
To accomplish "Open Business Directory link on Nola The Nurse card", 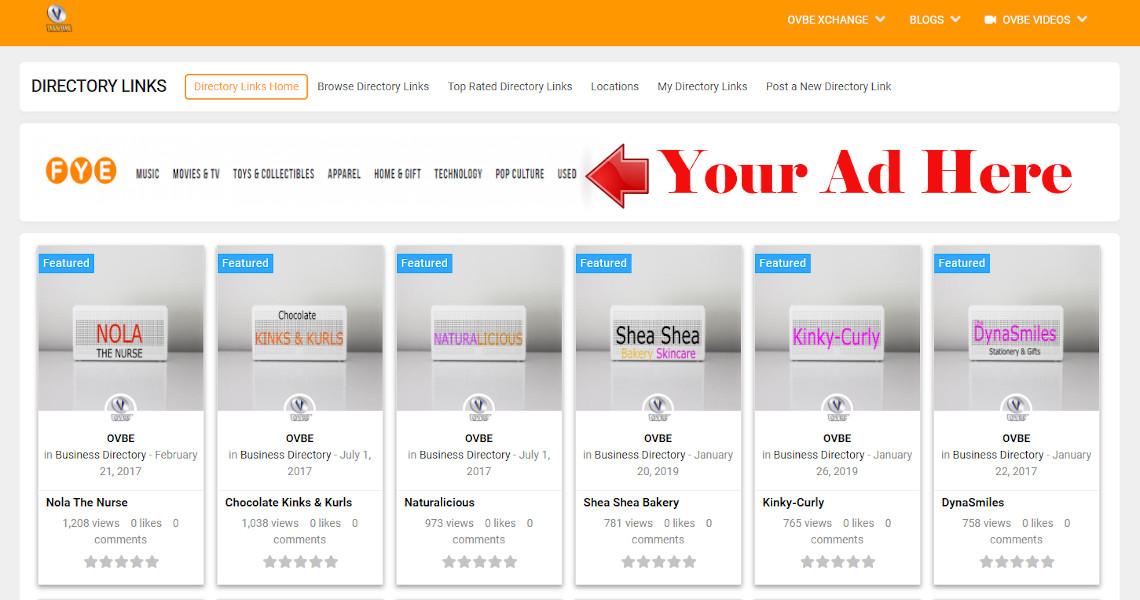I will point(100,455).
